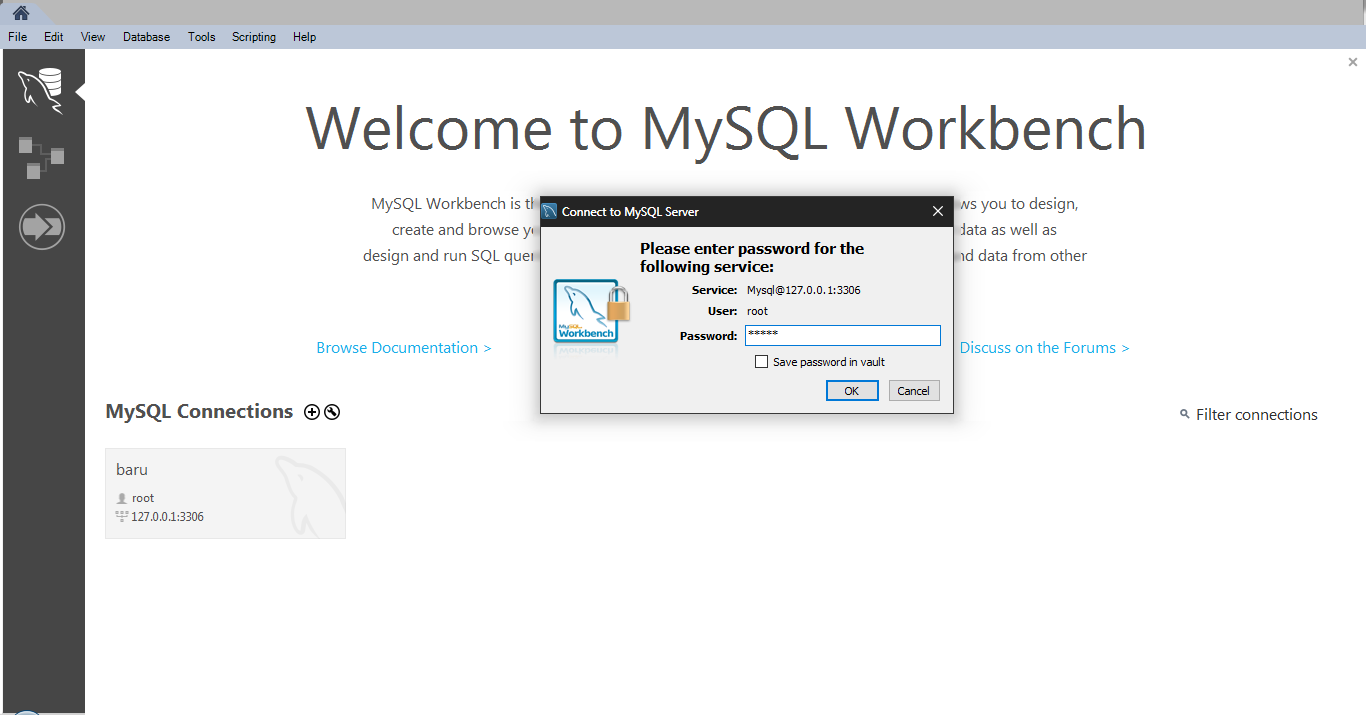1366x715 pixels.
Task: Close the Connect to MySQL Server dialog
Action: 938,211
